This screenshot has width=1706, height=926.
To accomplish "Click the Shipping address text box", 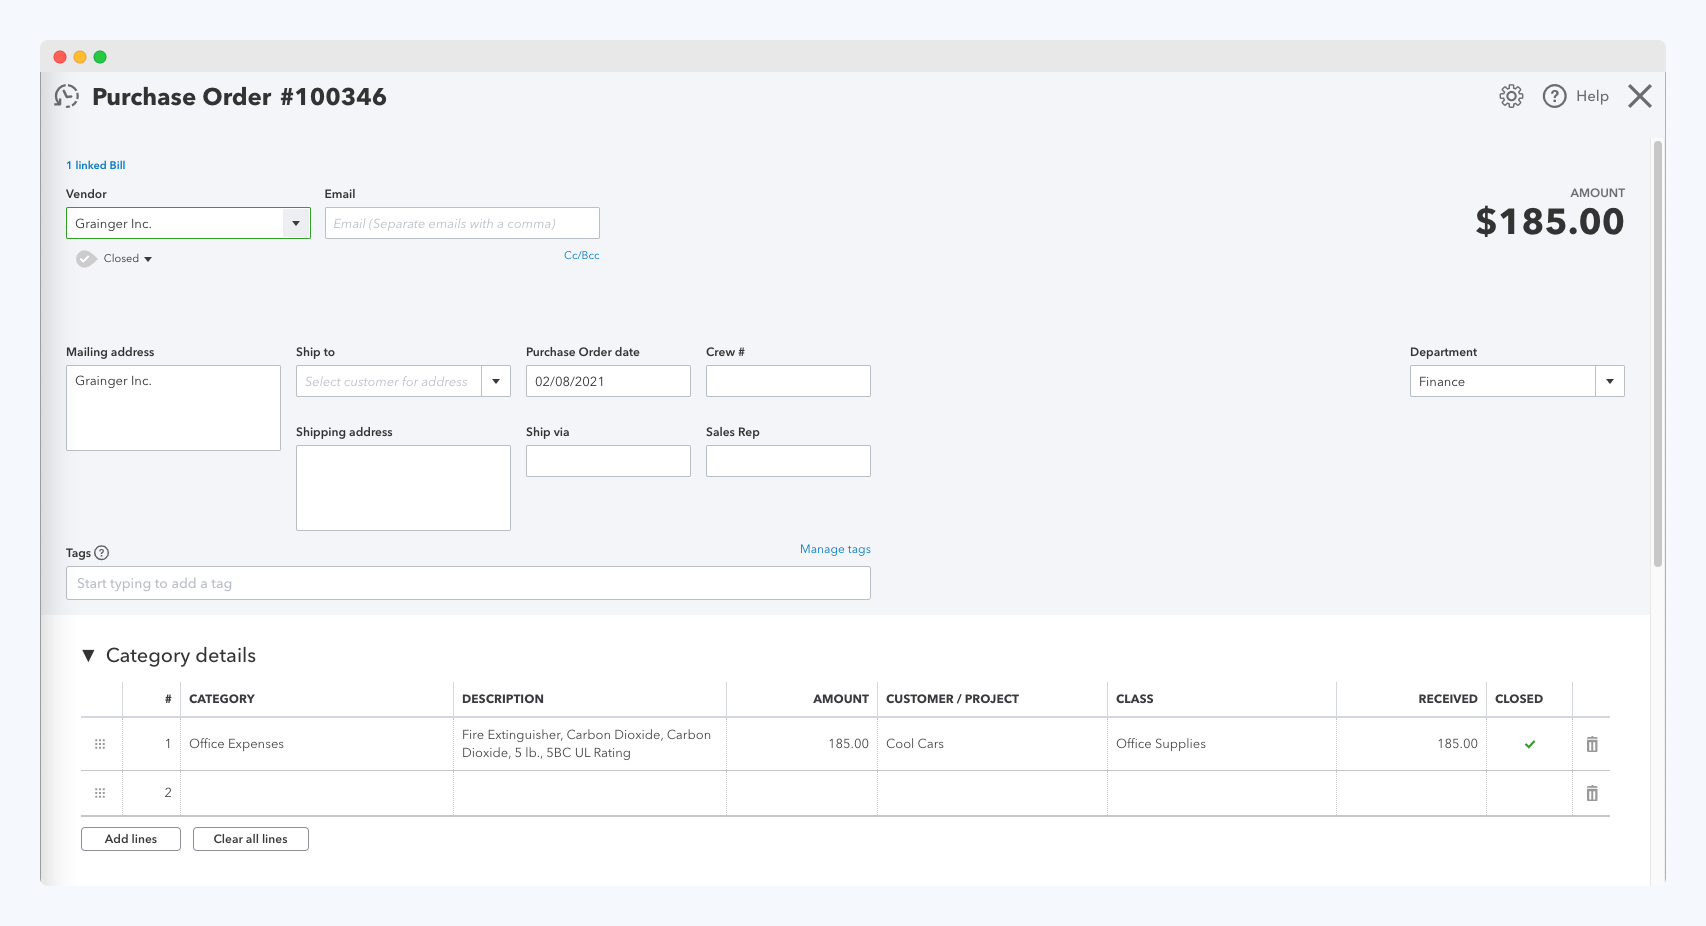I will [403, 488].
